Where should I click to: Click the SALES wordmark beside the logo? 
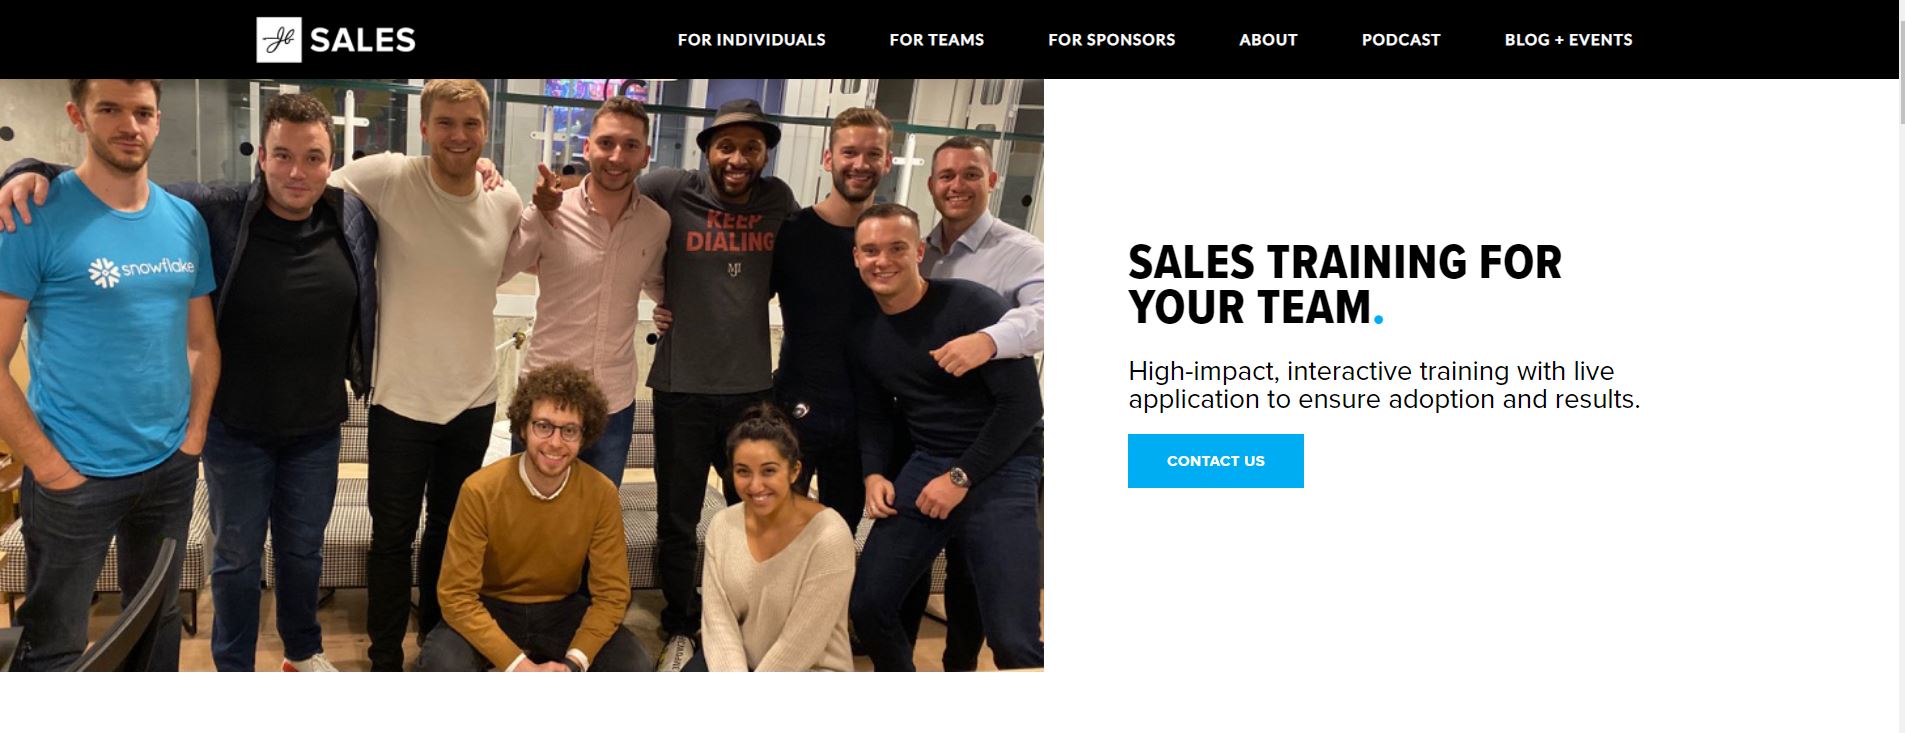(x=362, y=40)
